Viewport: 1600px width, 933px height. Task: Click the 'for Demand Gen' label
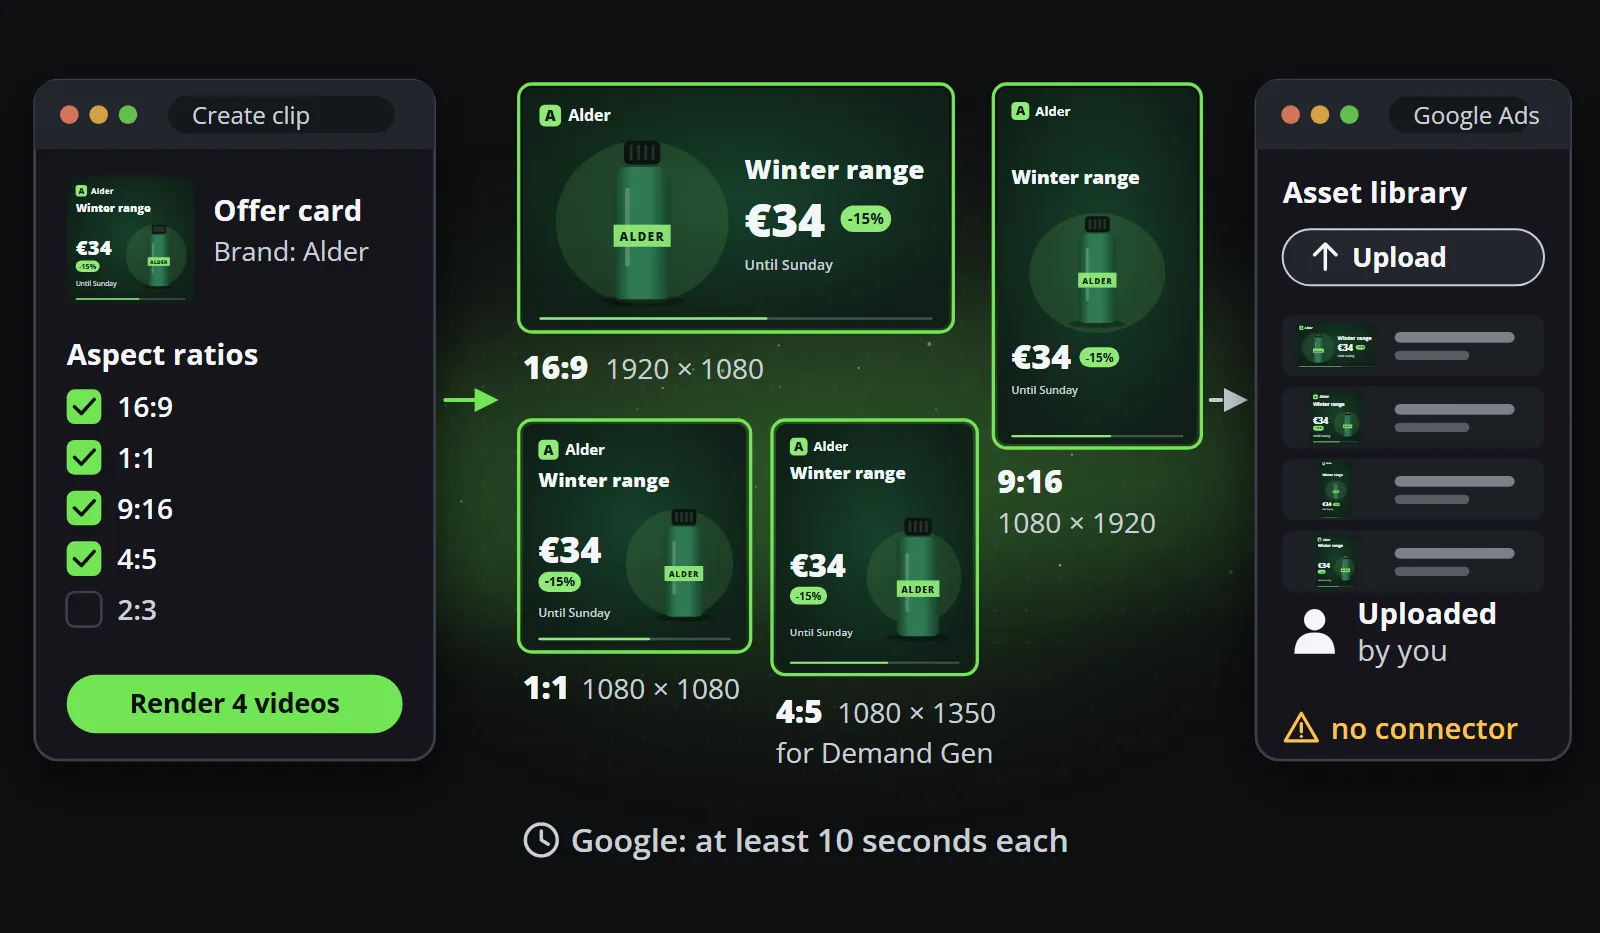884,753
